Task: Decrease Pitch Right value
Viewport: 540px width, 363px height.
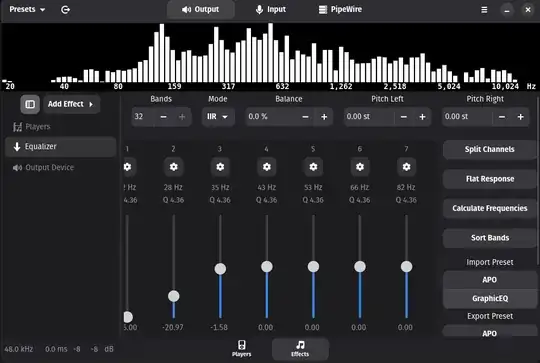Action: click(502, 117)
